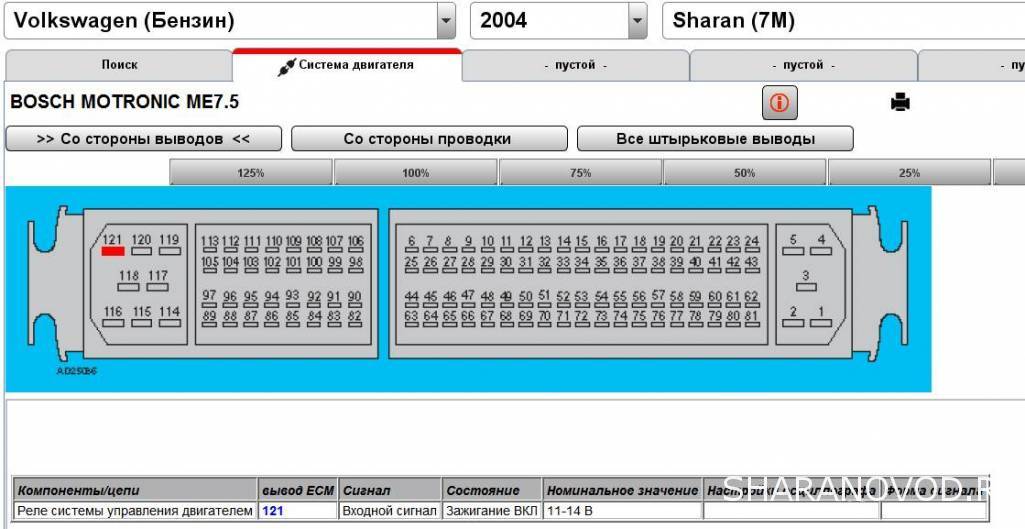
Task: Select highlighted pin 121 on connector
Action: coord(113,251)
